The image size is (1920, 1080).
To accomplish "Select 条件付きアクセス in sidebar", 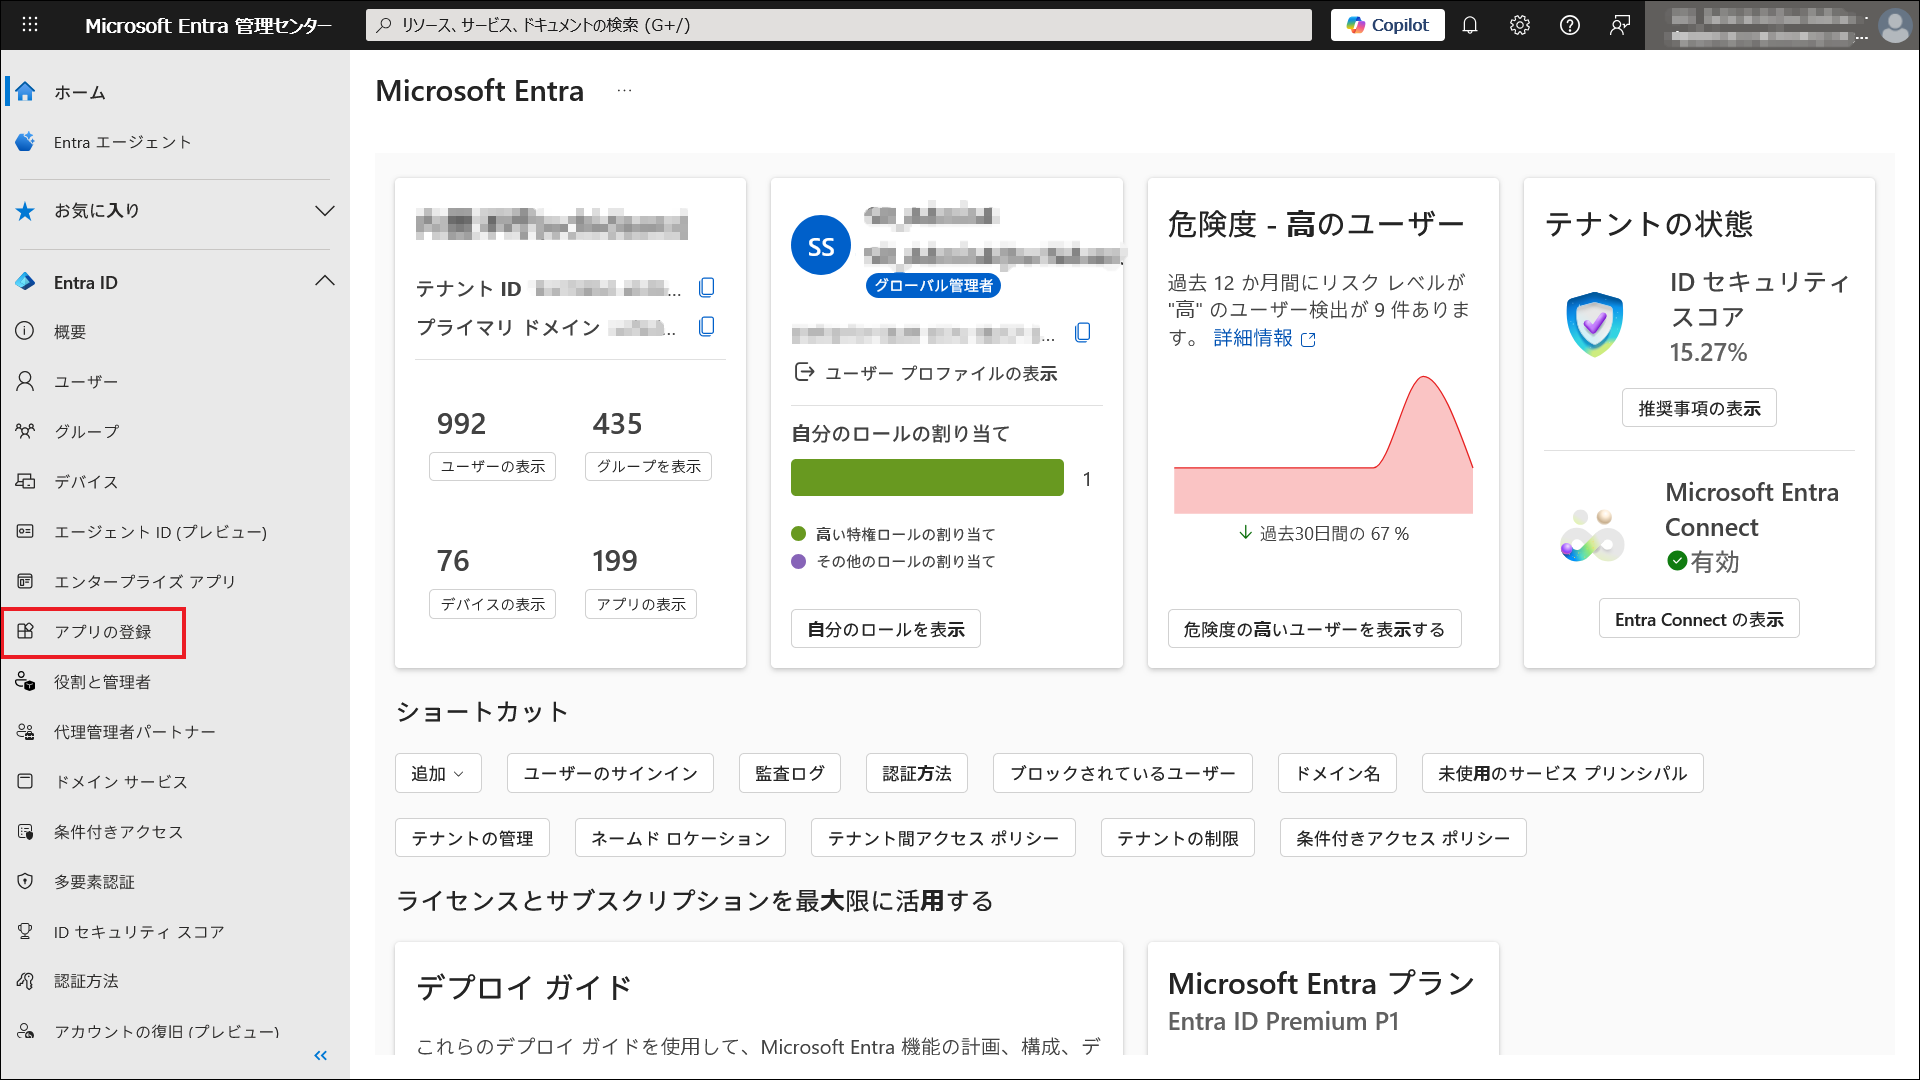I will click(x=118, y=832).
